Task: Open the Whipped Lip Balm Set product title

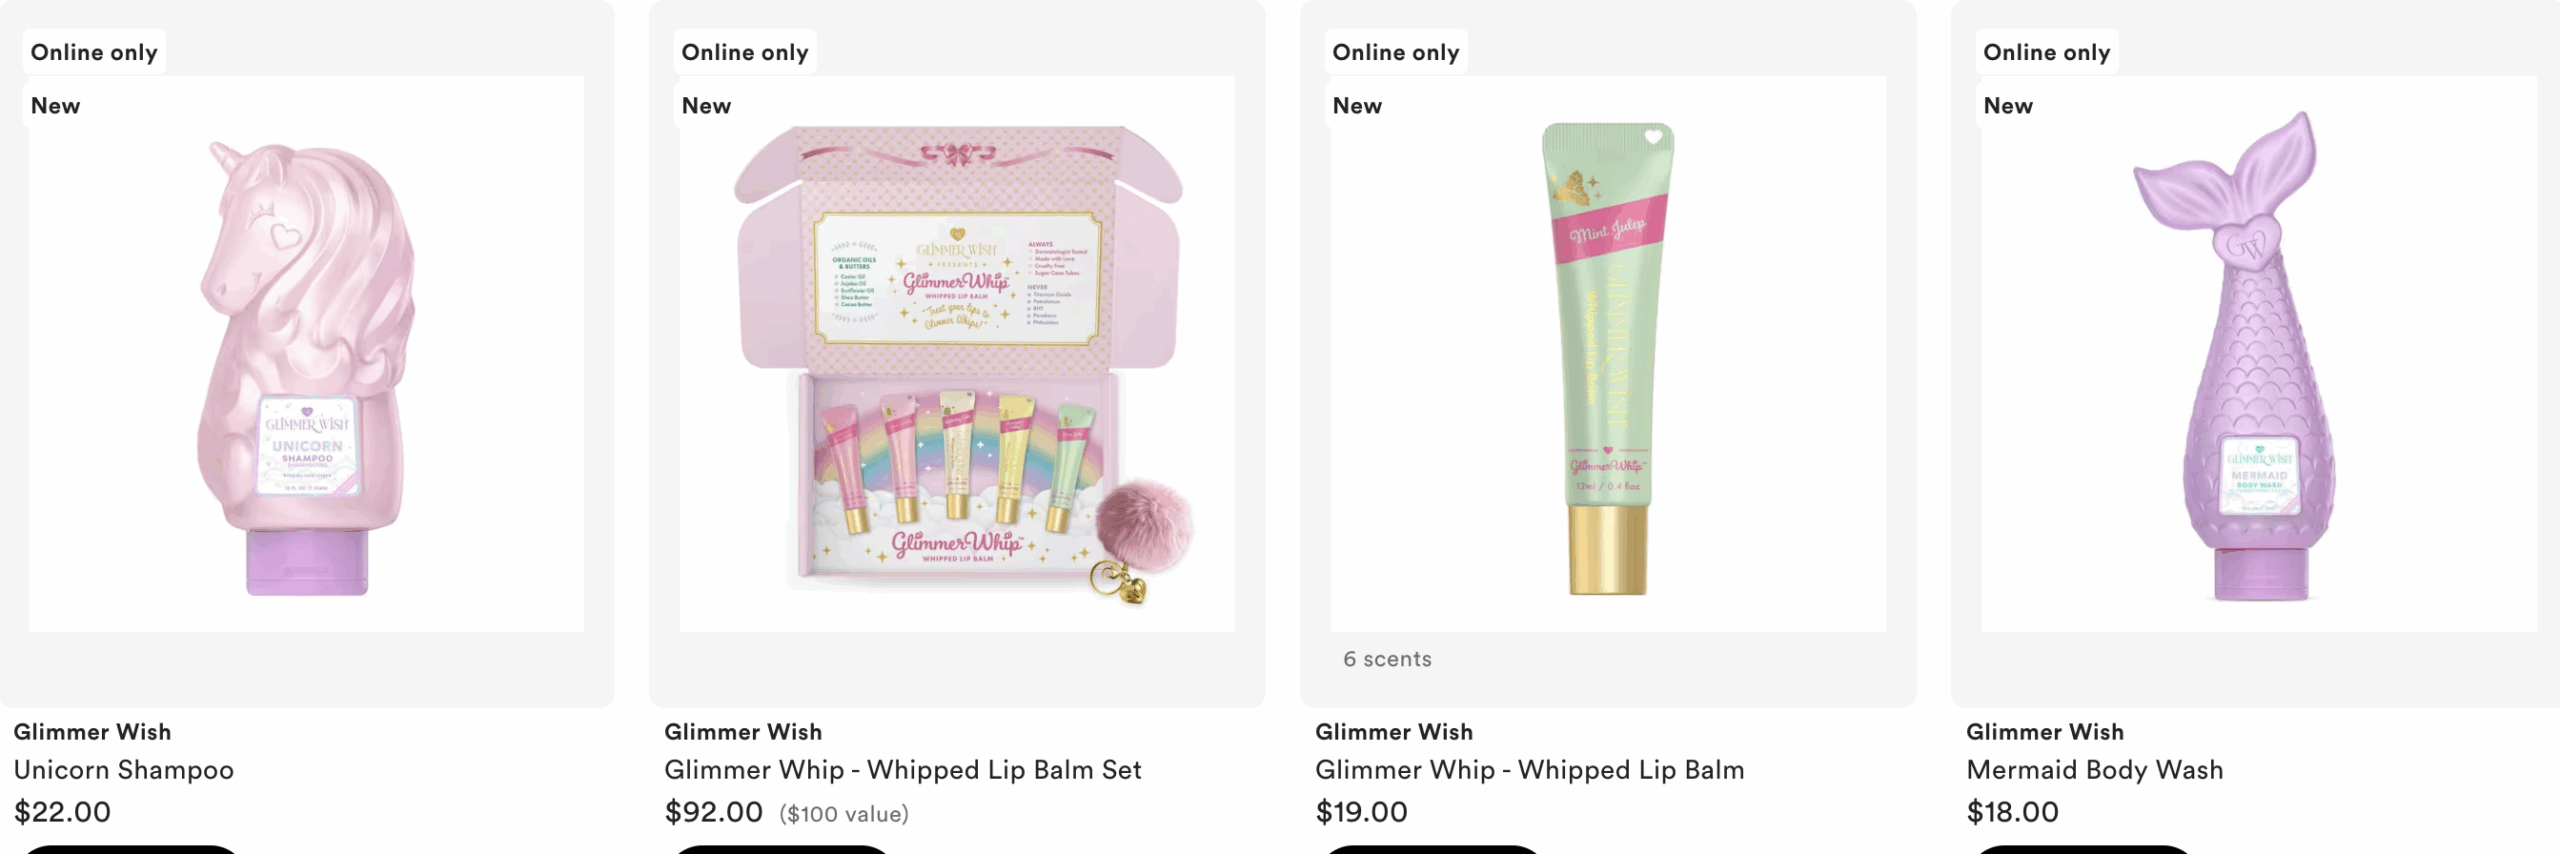Action: pos(902,770)
